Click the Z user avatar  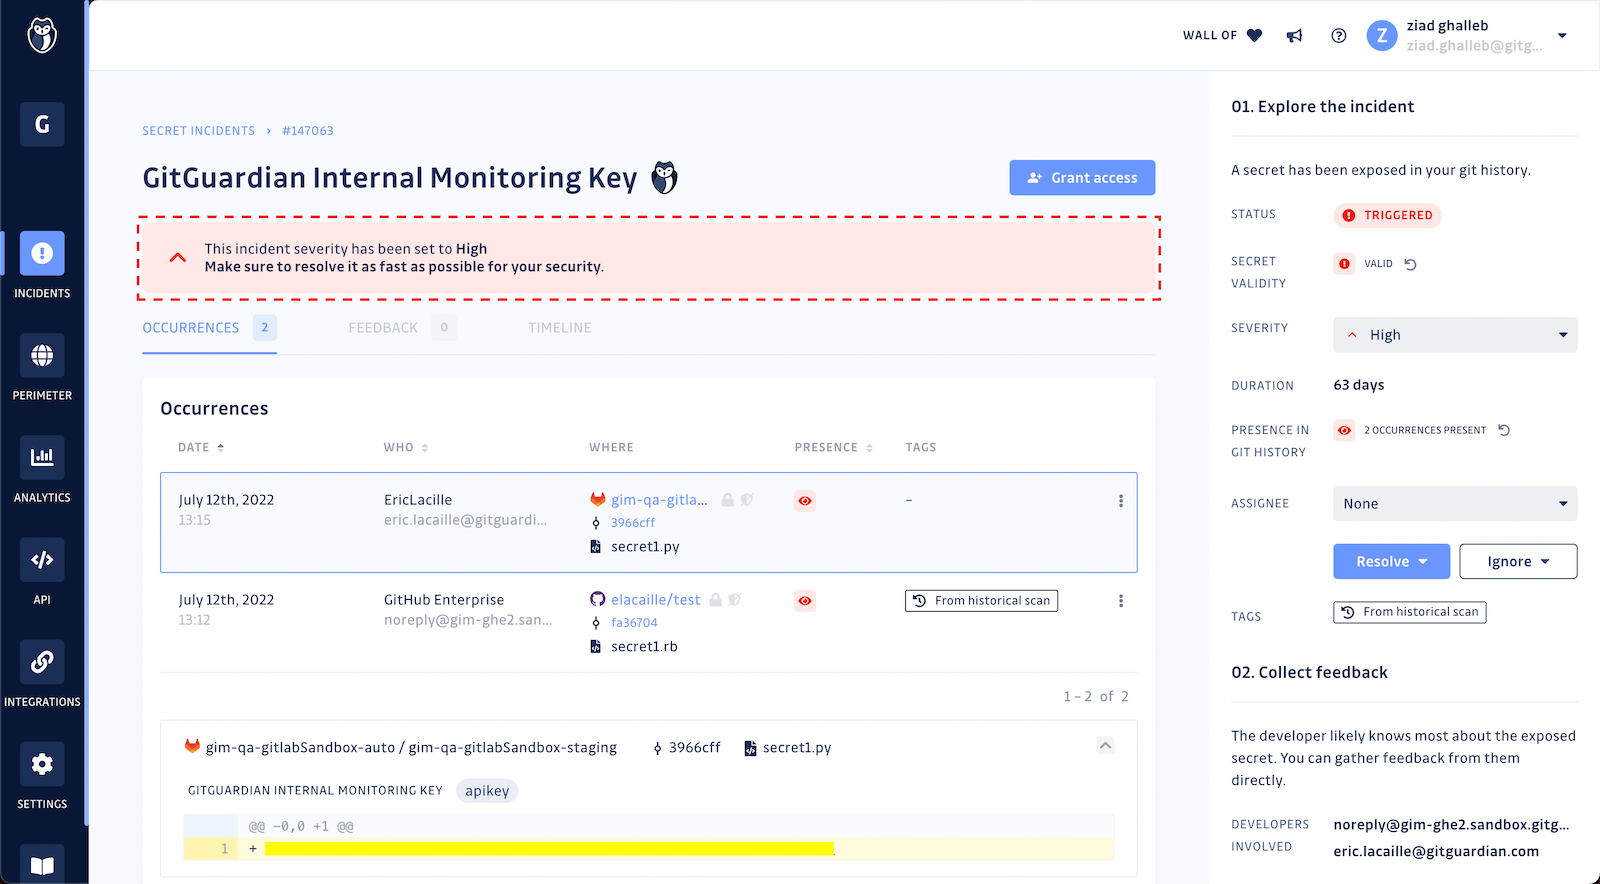[1382, 36]
